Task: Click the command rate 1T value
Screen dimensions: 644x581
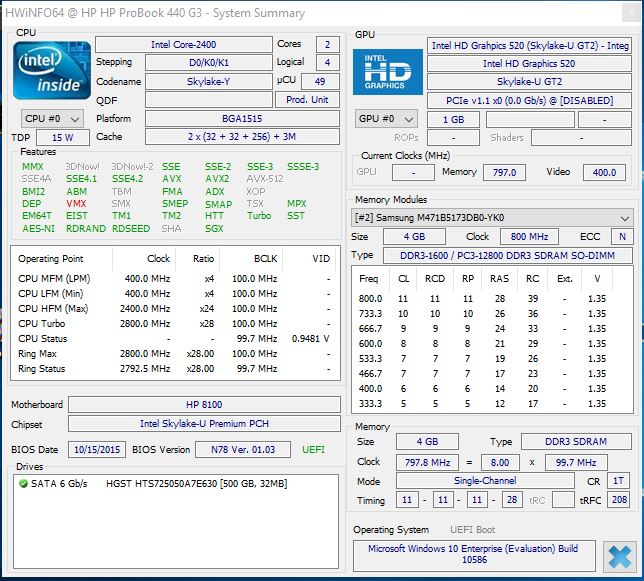Action: (619, 481)
